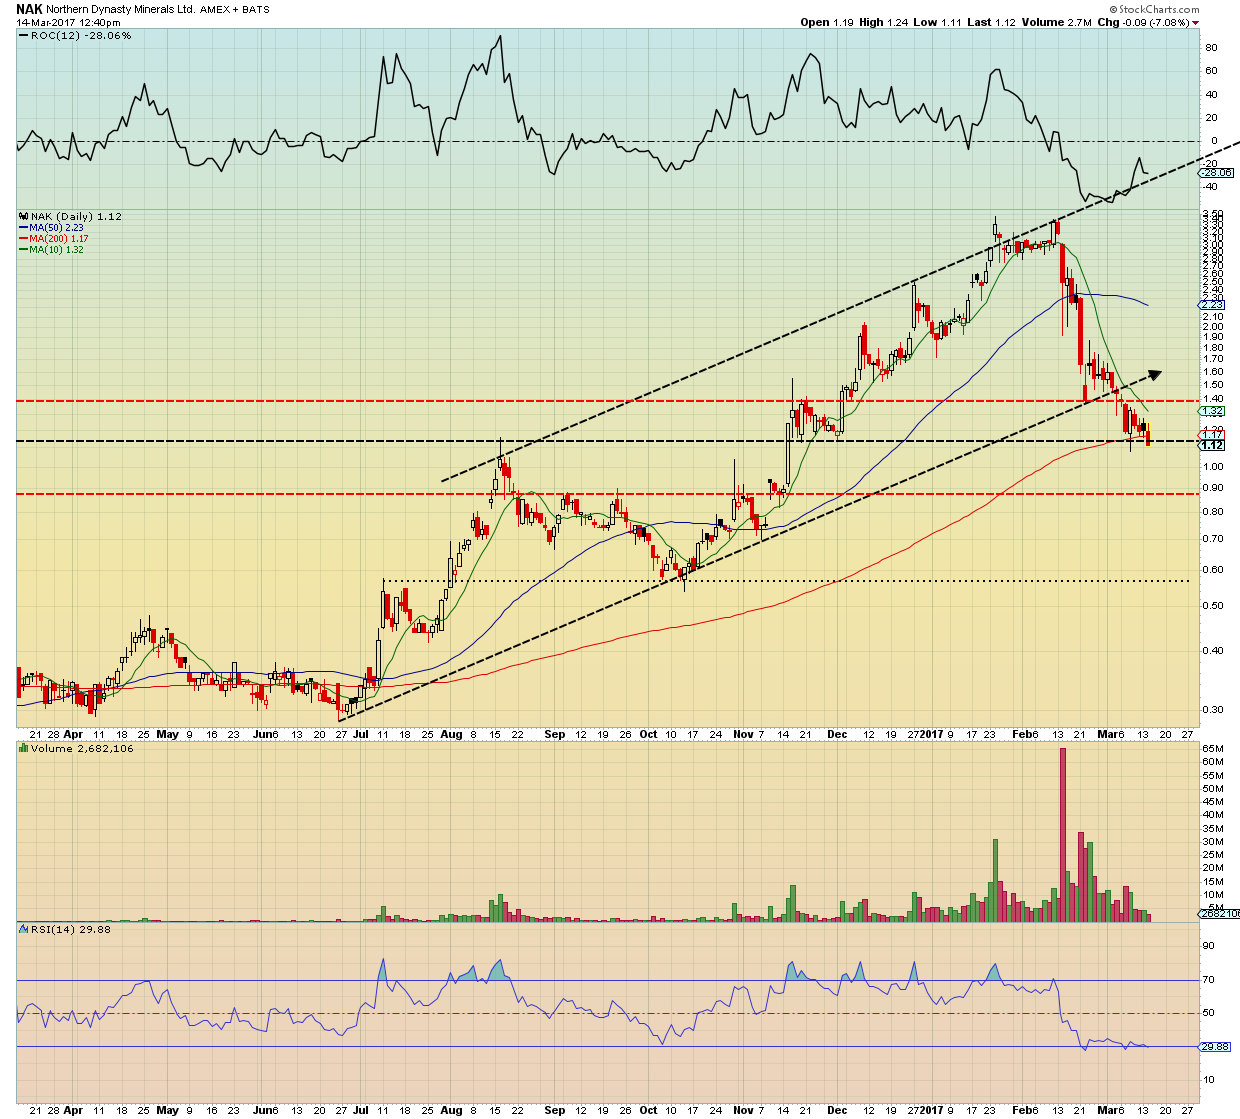Click the MA(200) red legend swatch
Viewport: 1240px width, 1119px height.
pos(23,239)
